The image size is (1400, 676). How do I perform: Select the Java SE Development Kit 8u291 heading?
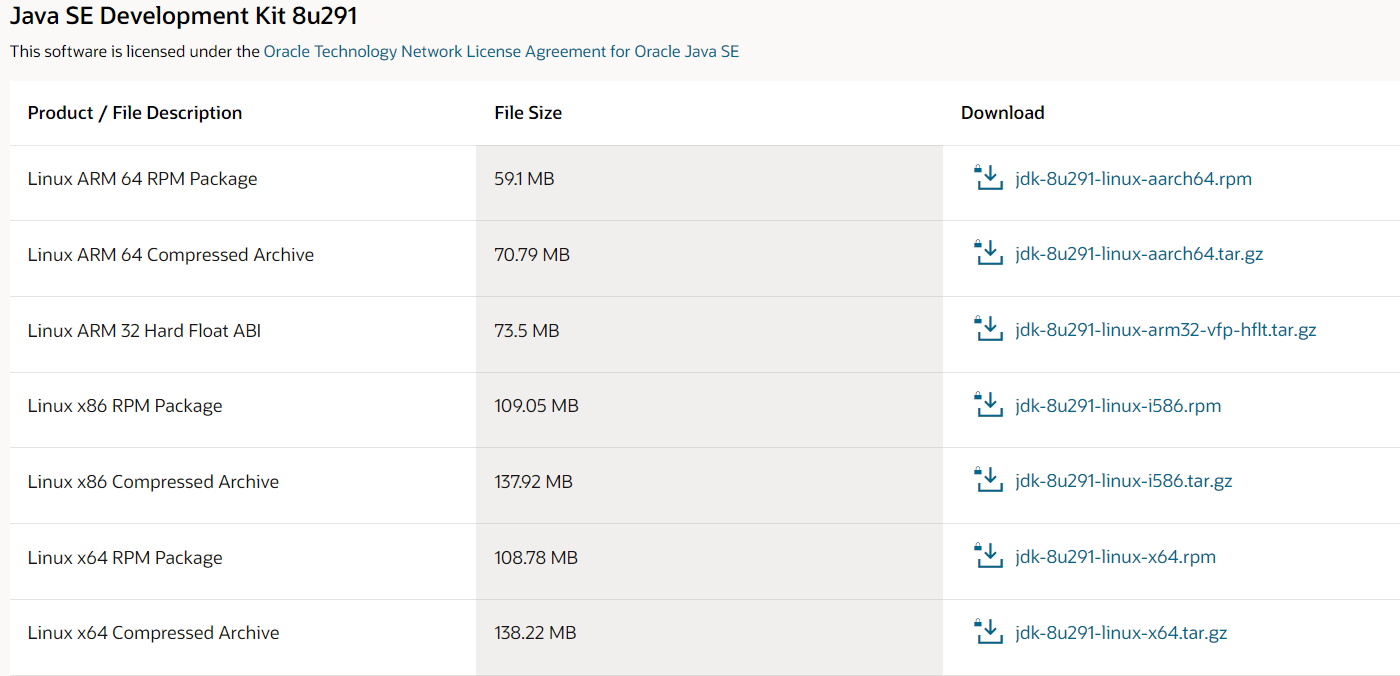point(184,16)
